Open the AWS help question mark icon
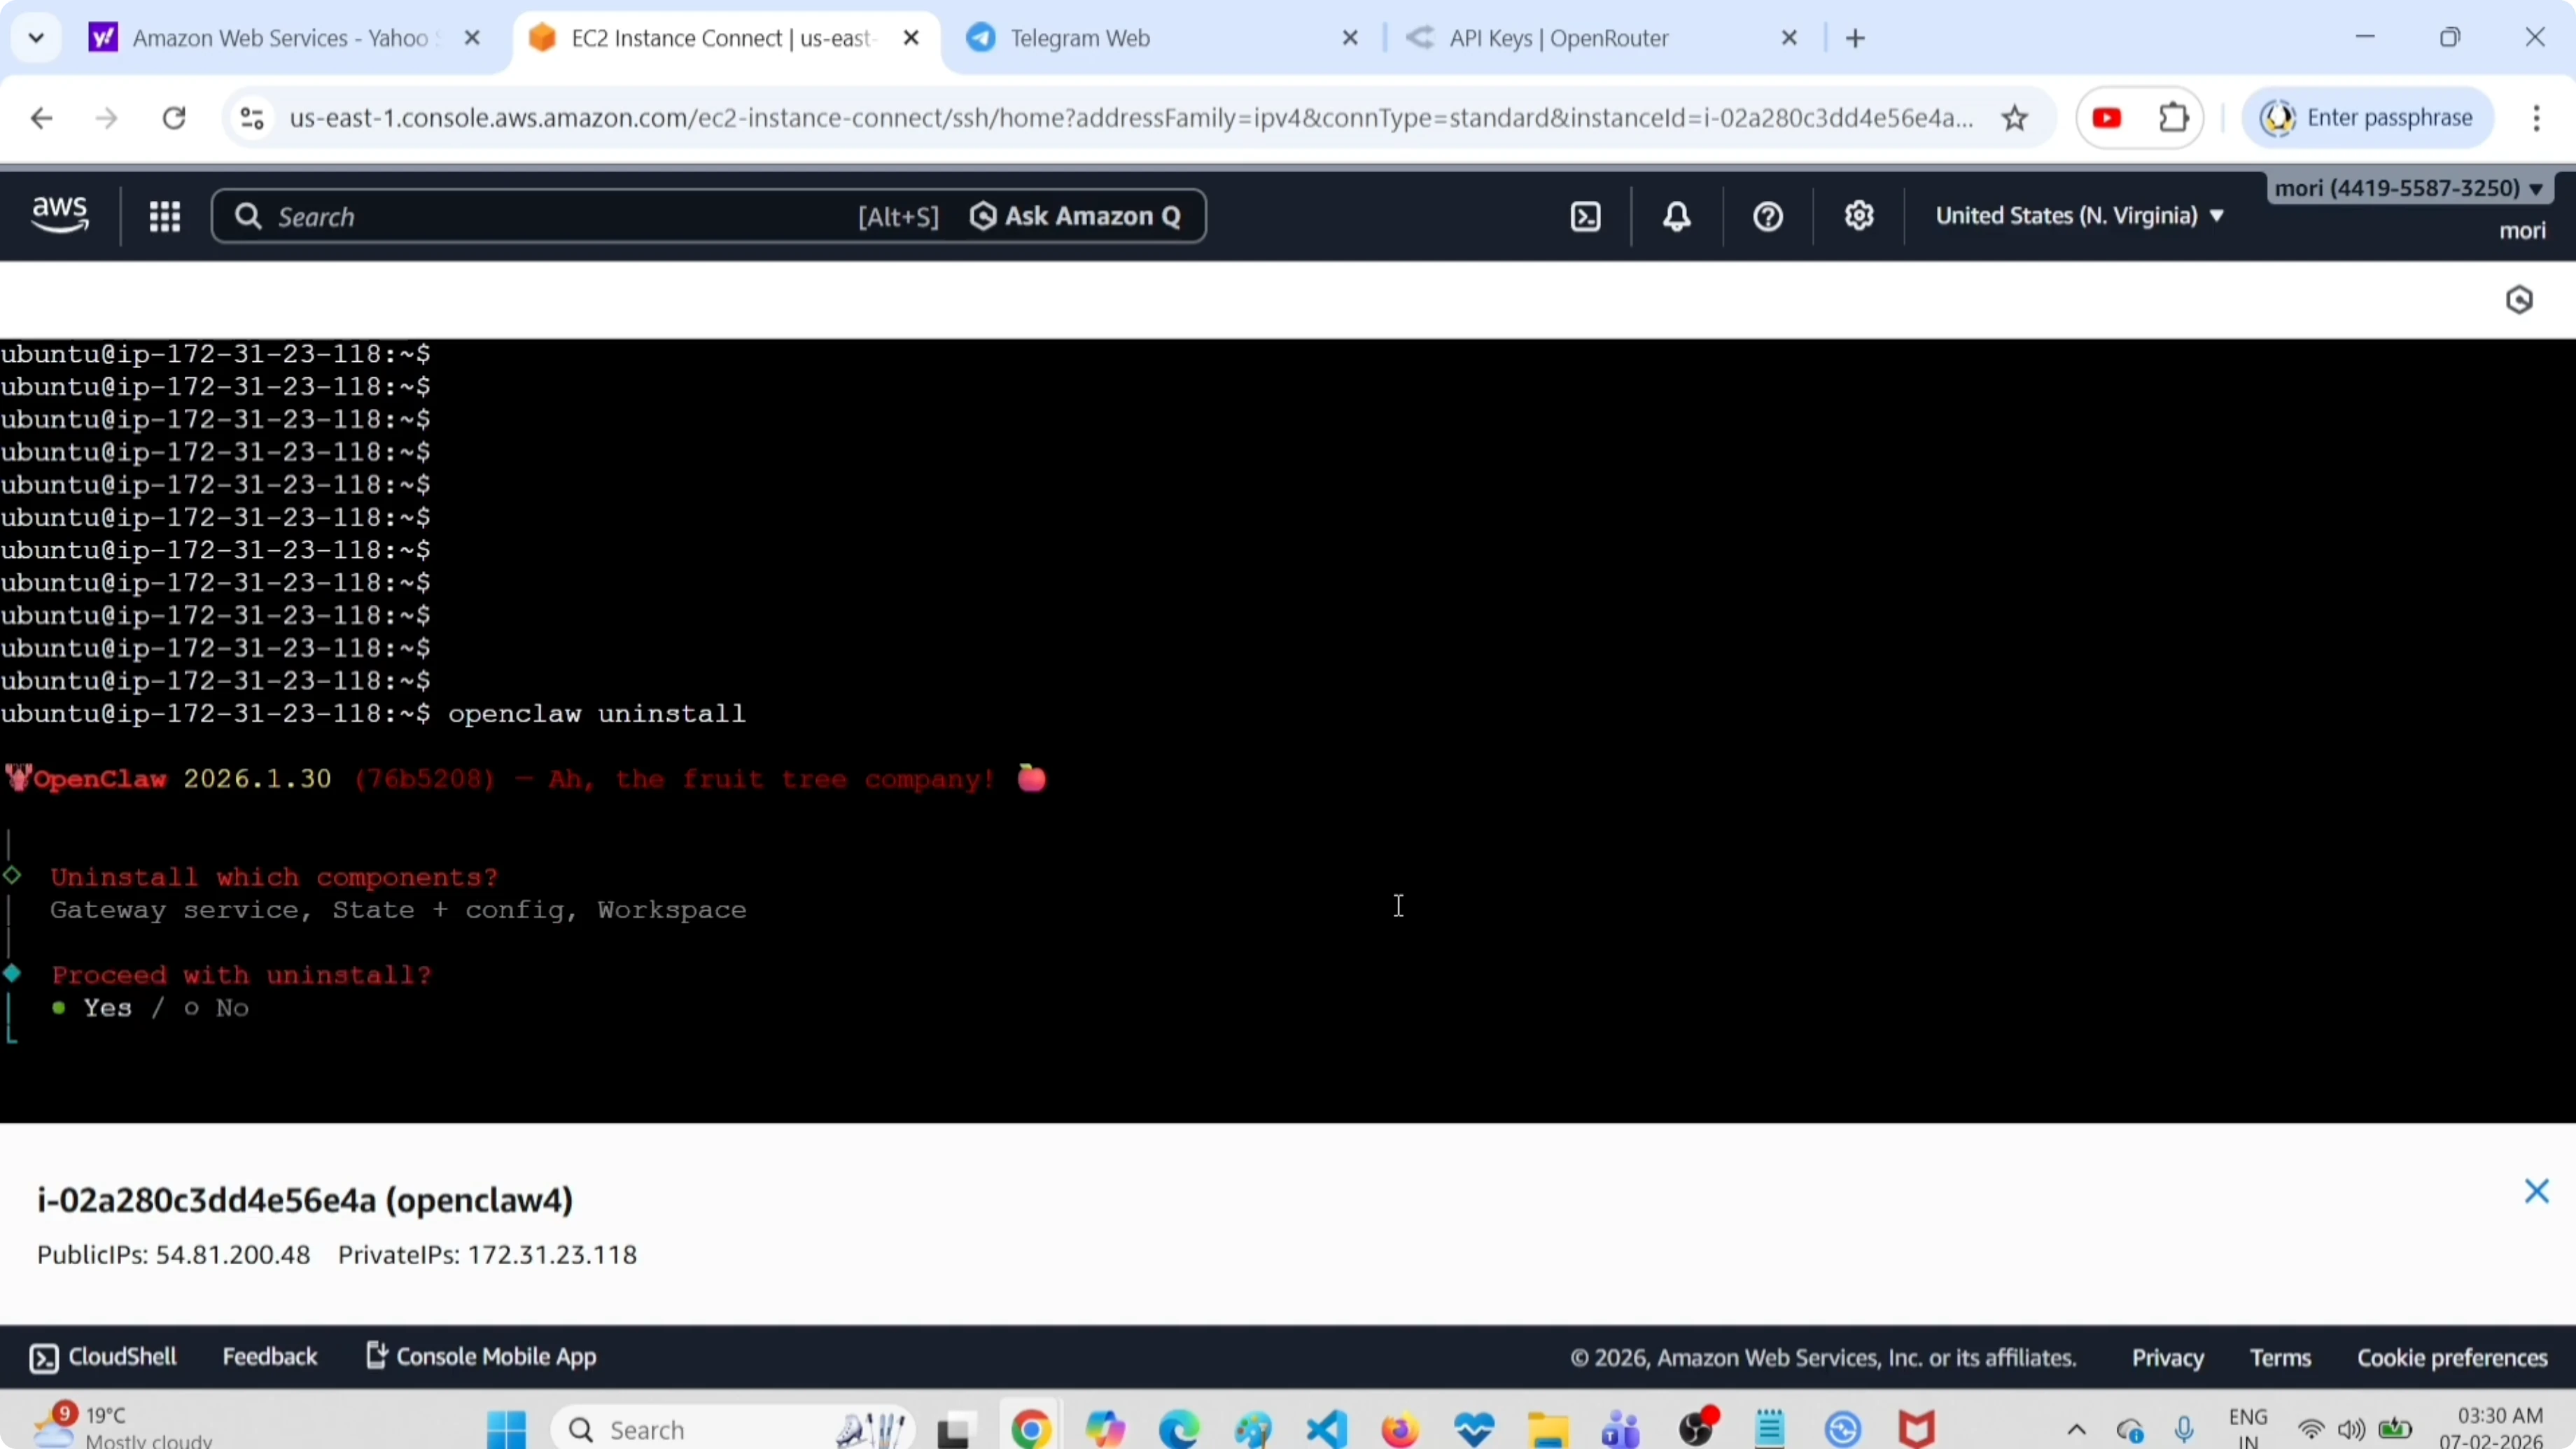 1768,216
